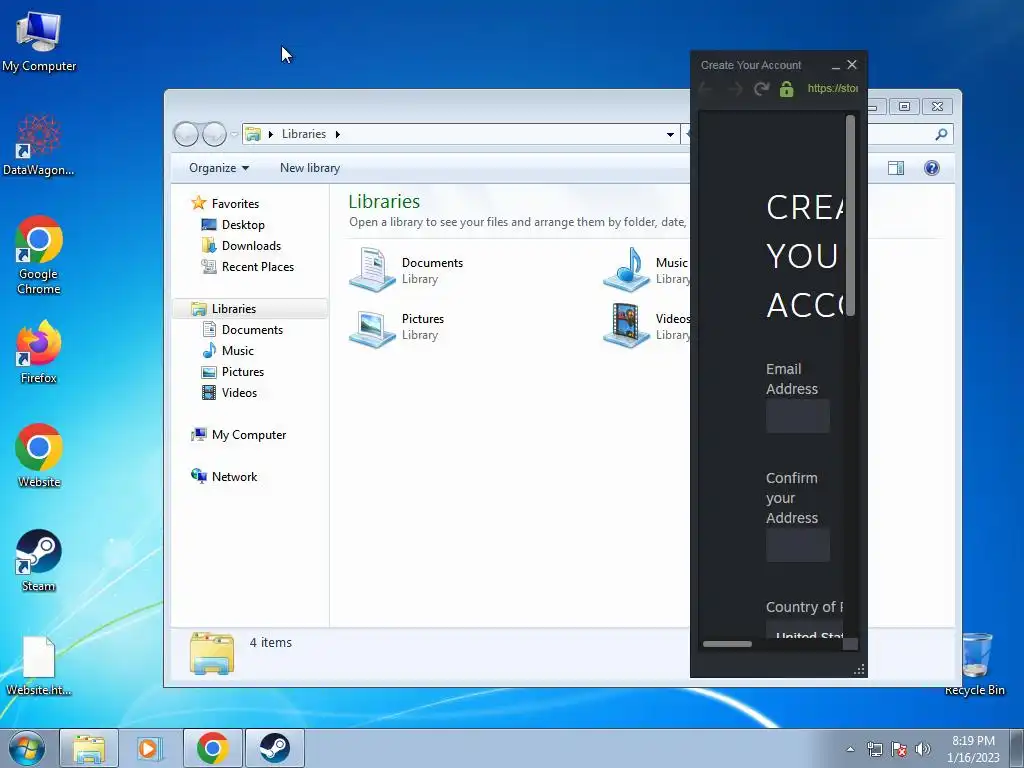Click the Steam window horizontal scrollbar

(x=727, y=644)
